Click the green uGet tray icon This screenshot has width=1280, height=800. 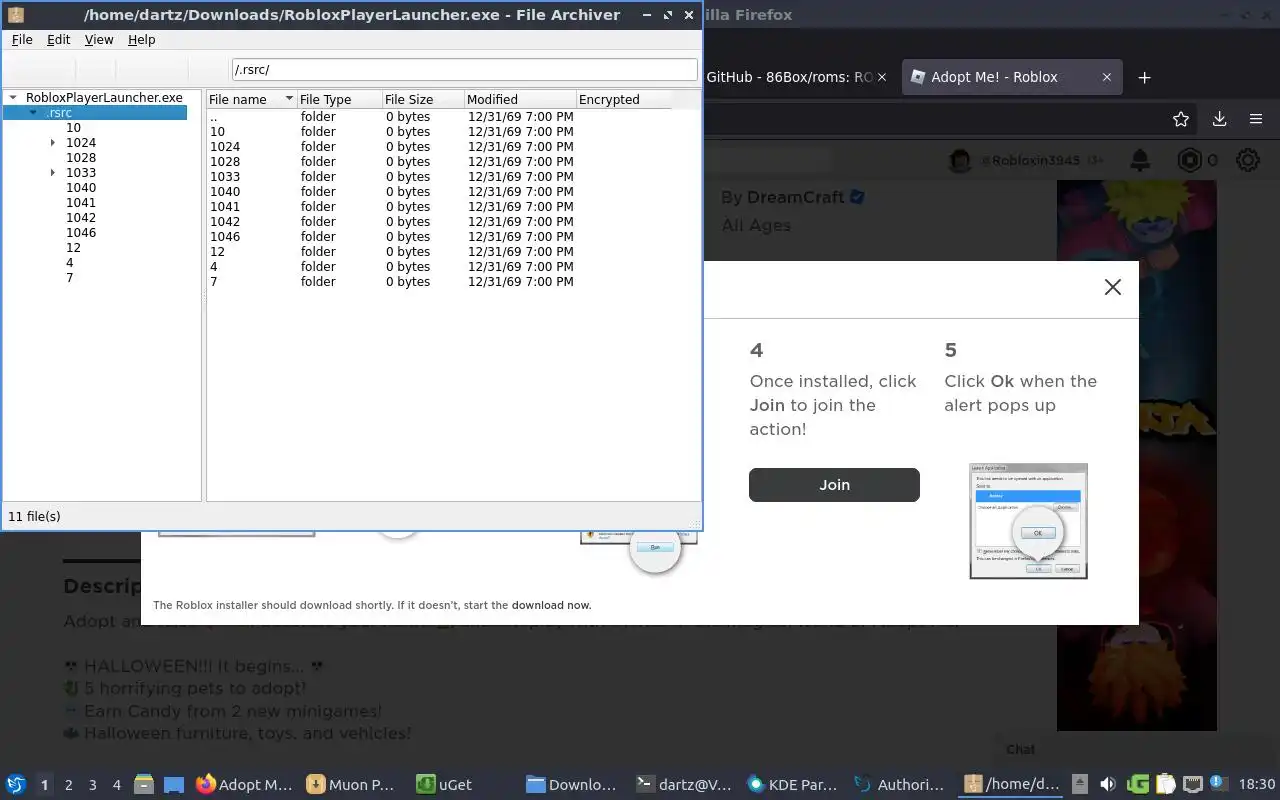coord(1137,784)
